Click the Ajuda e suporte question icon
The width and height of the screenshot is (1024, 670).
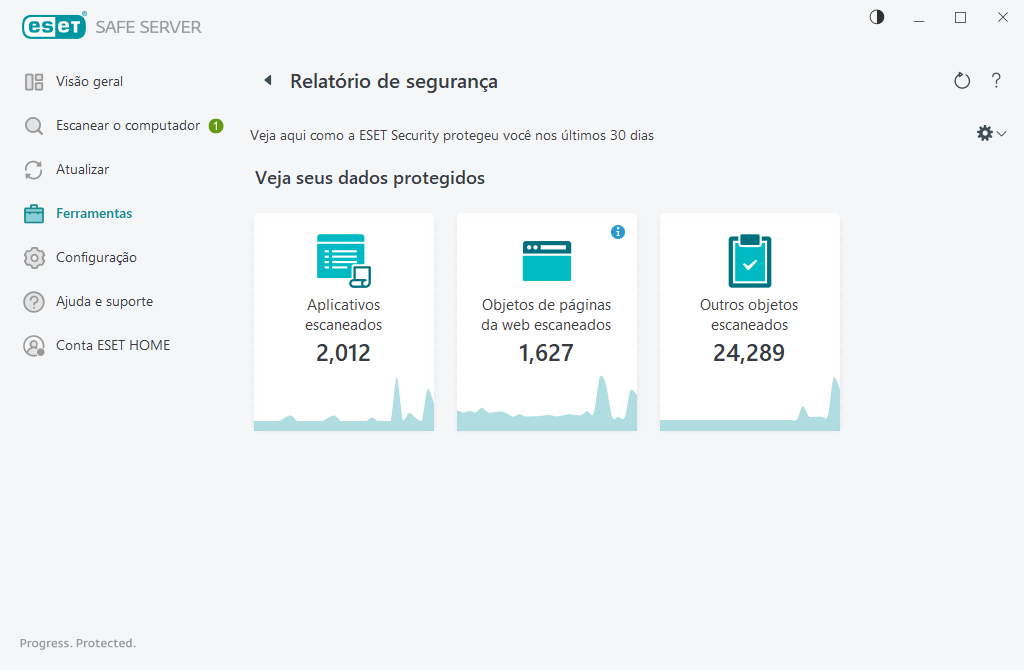click(34, 302)
